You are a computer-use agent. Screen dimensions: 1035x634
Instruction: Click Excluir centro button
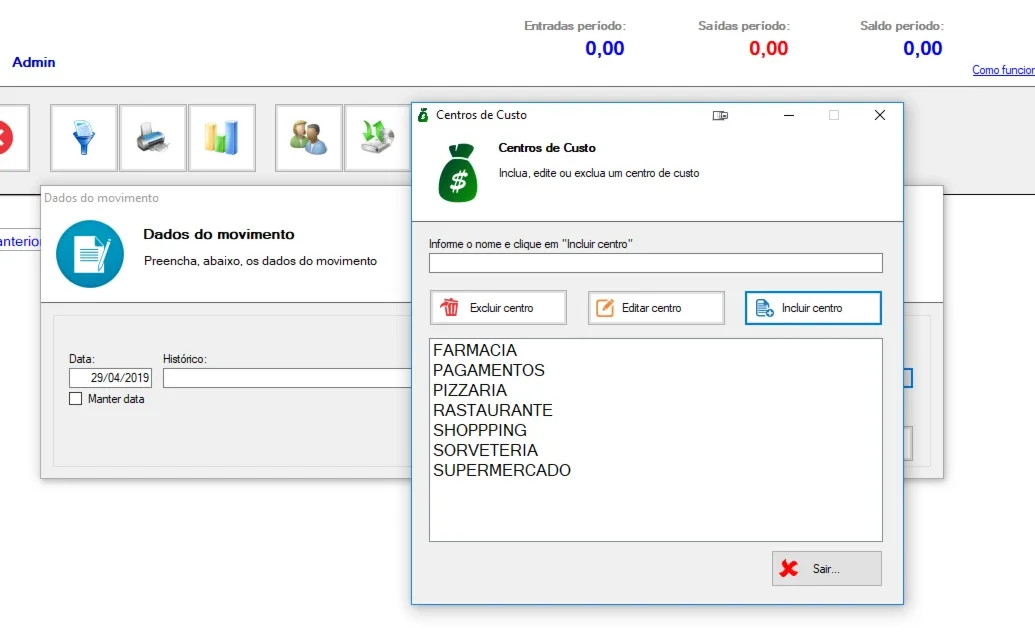[498, 308]
